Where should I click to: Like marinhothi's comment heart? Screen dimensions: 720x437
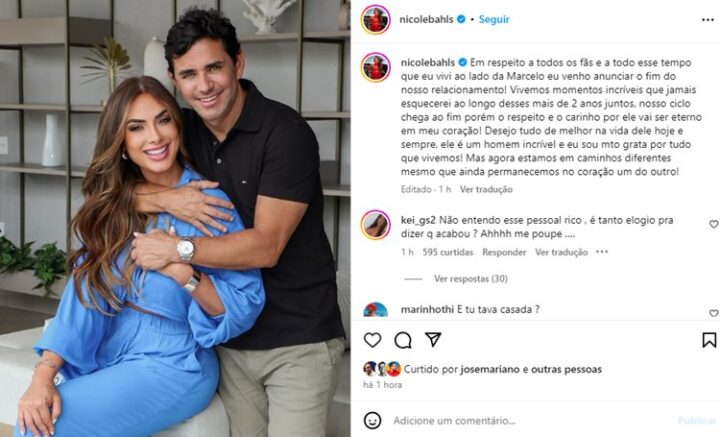tap(714, 313)
